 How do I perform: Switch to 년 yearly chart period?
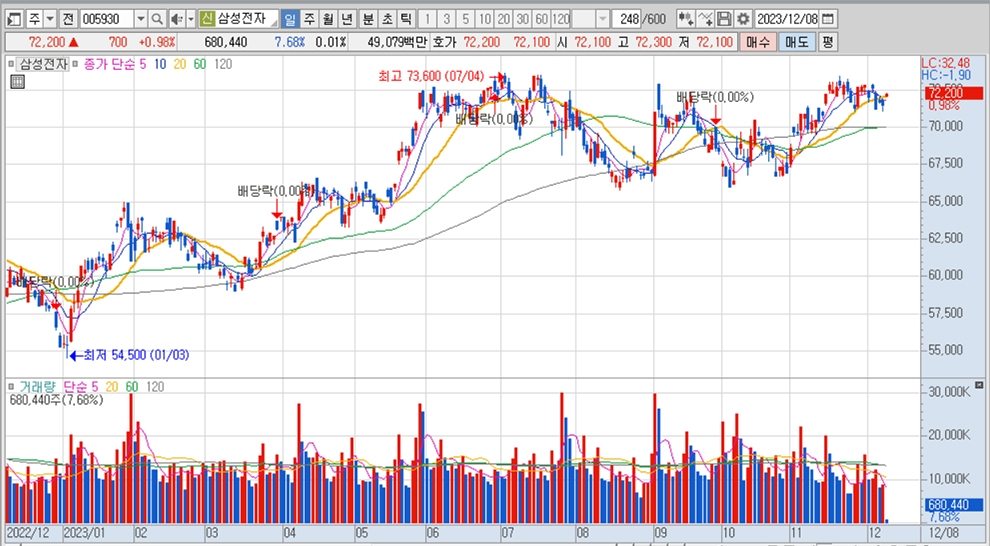[x=347, y=19]
